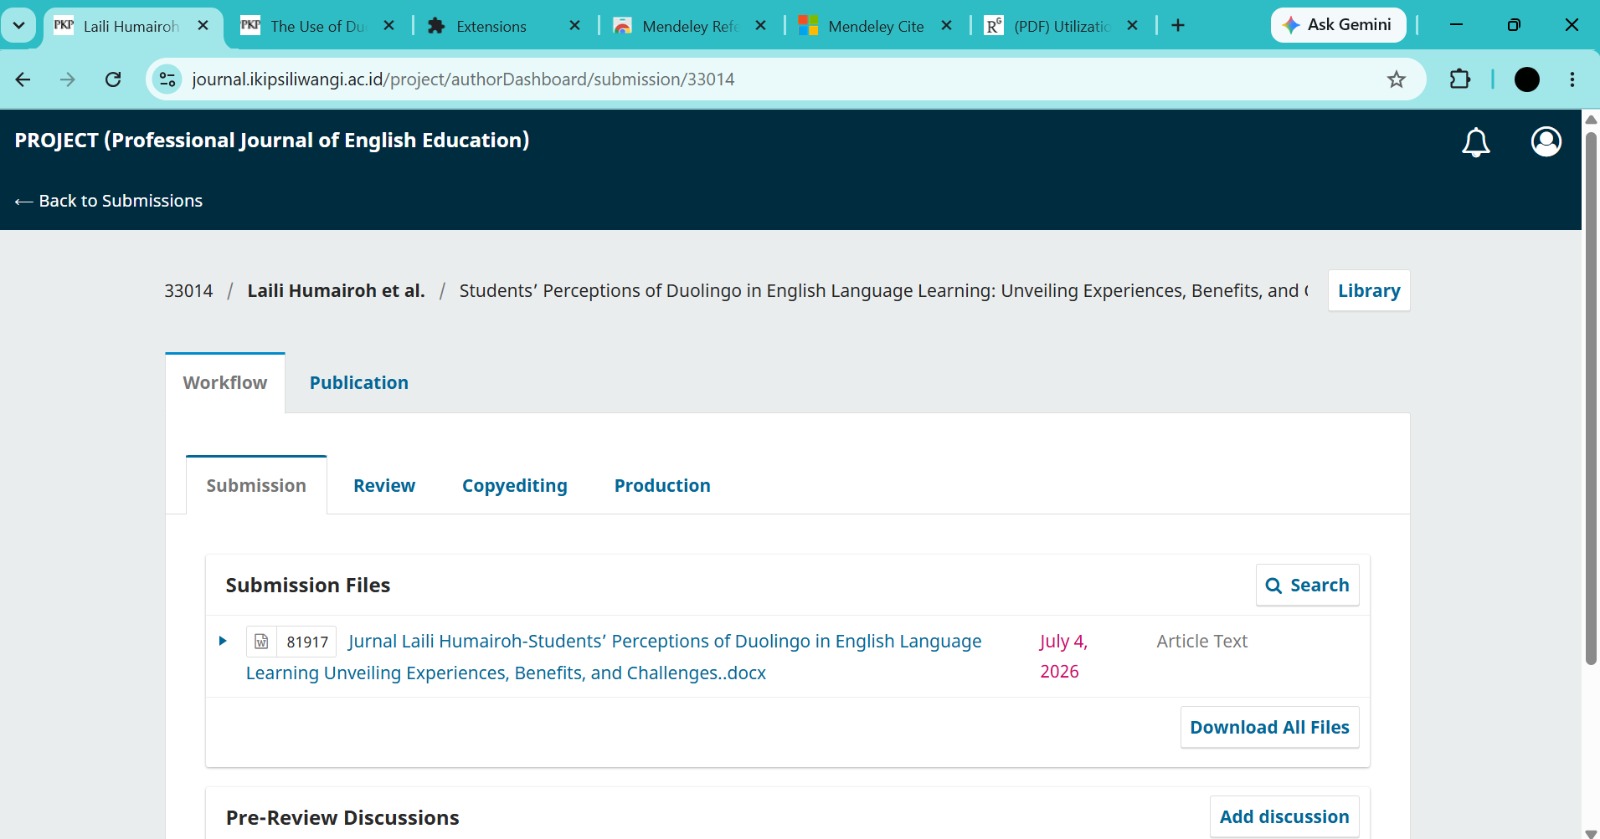Viewport: 1600px width, 839px height.
Task: Click the PROJECT journal title link
Action: [x=272, y=141]
